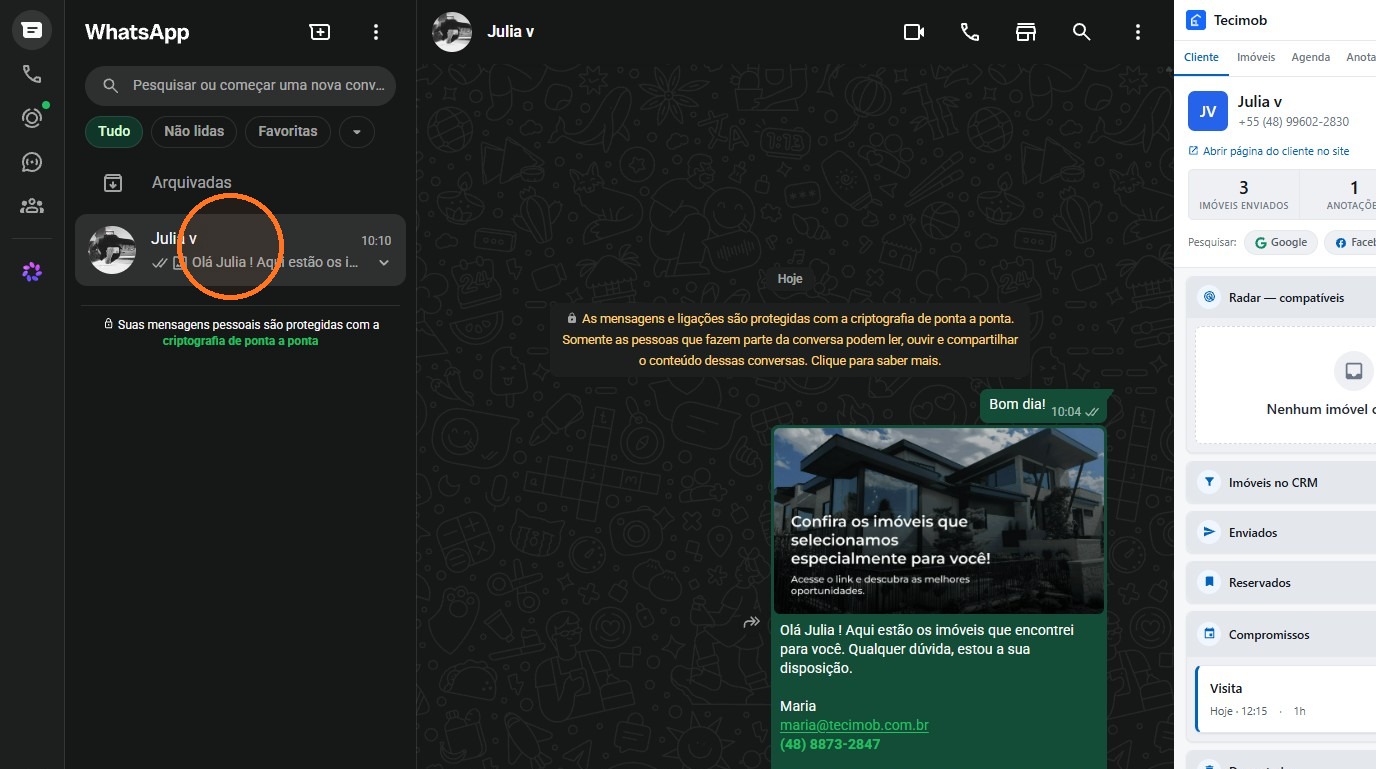Expand the Compromissos section
This screenshot has width=1376, height=769.
click(1281, 634)
